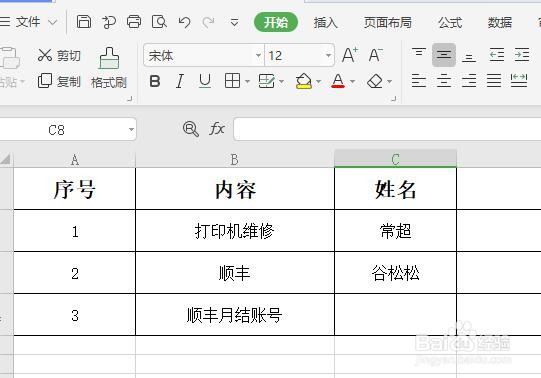
Task: Select column A header
Action: [75, 159]
